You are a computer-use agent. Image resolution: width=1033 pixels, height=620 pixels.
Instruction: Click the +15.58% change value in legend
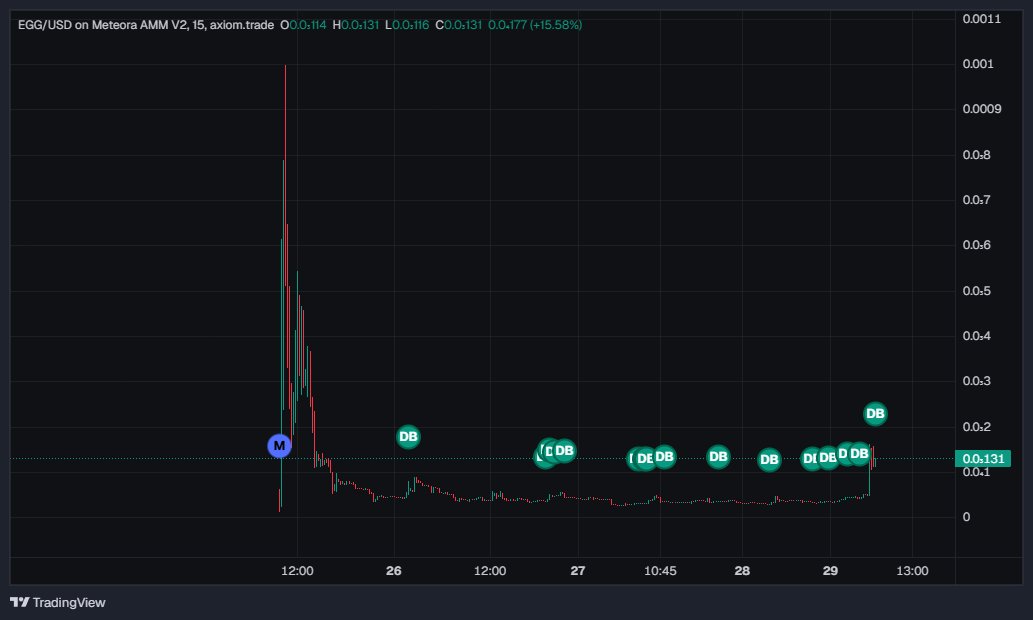[x=555, y=25]
